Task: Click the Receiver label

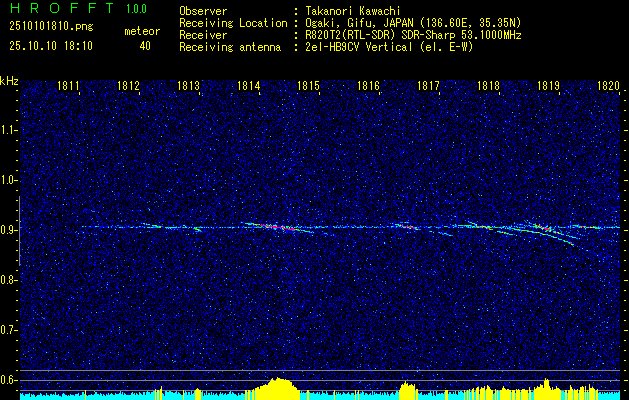Action: [203, 35]
